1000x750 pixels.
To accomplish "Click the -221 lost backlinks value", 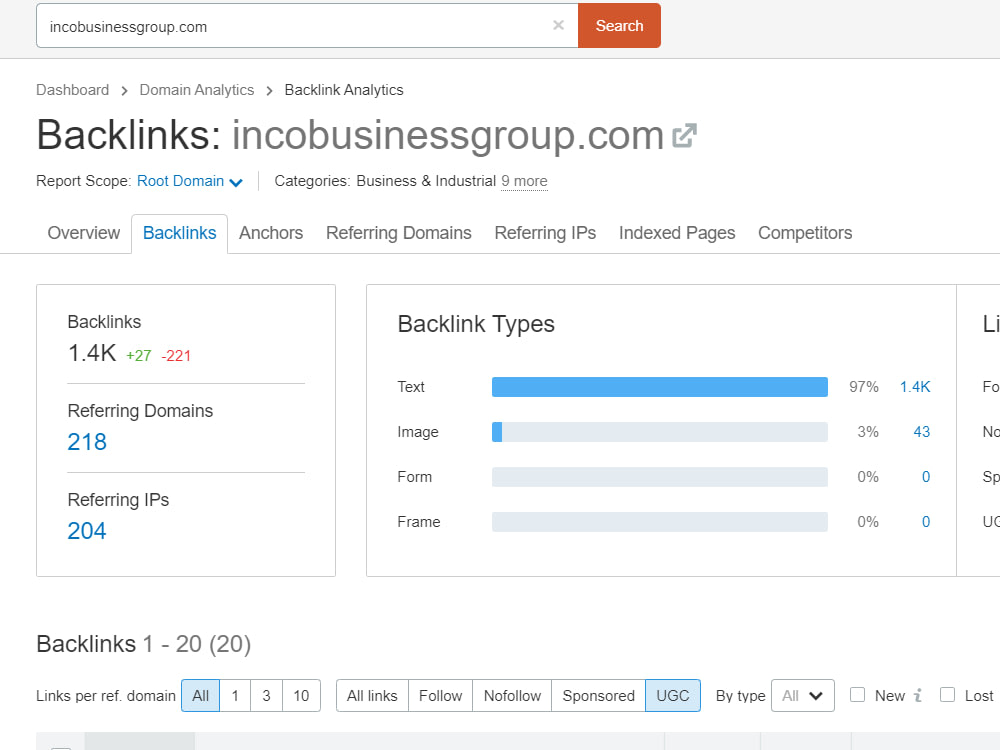I will (175, 356).
